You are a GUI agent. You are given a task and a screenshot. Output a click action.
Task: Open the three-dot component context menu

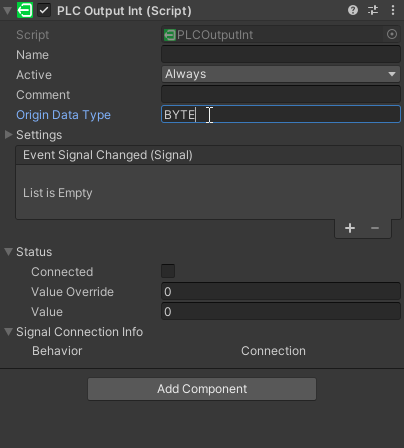[x=393, y=10]
